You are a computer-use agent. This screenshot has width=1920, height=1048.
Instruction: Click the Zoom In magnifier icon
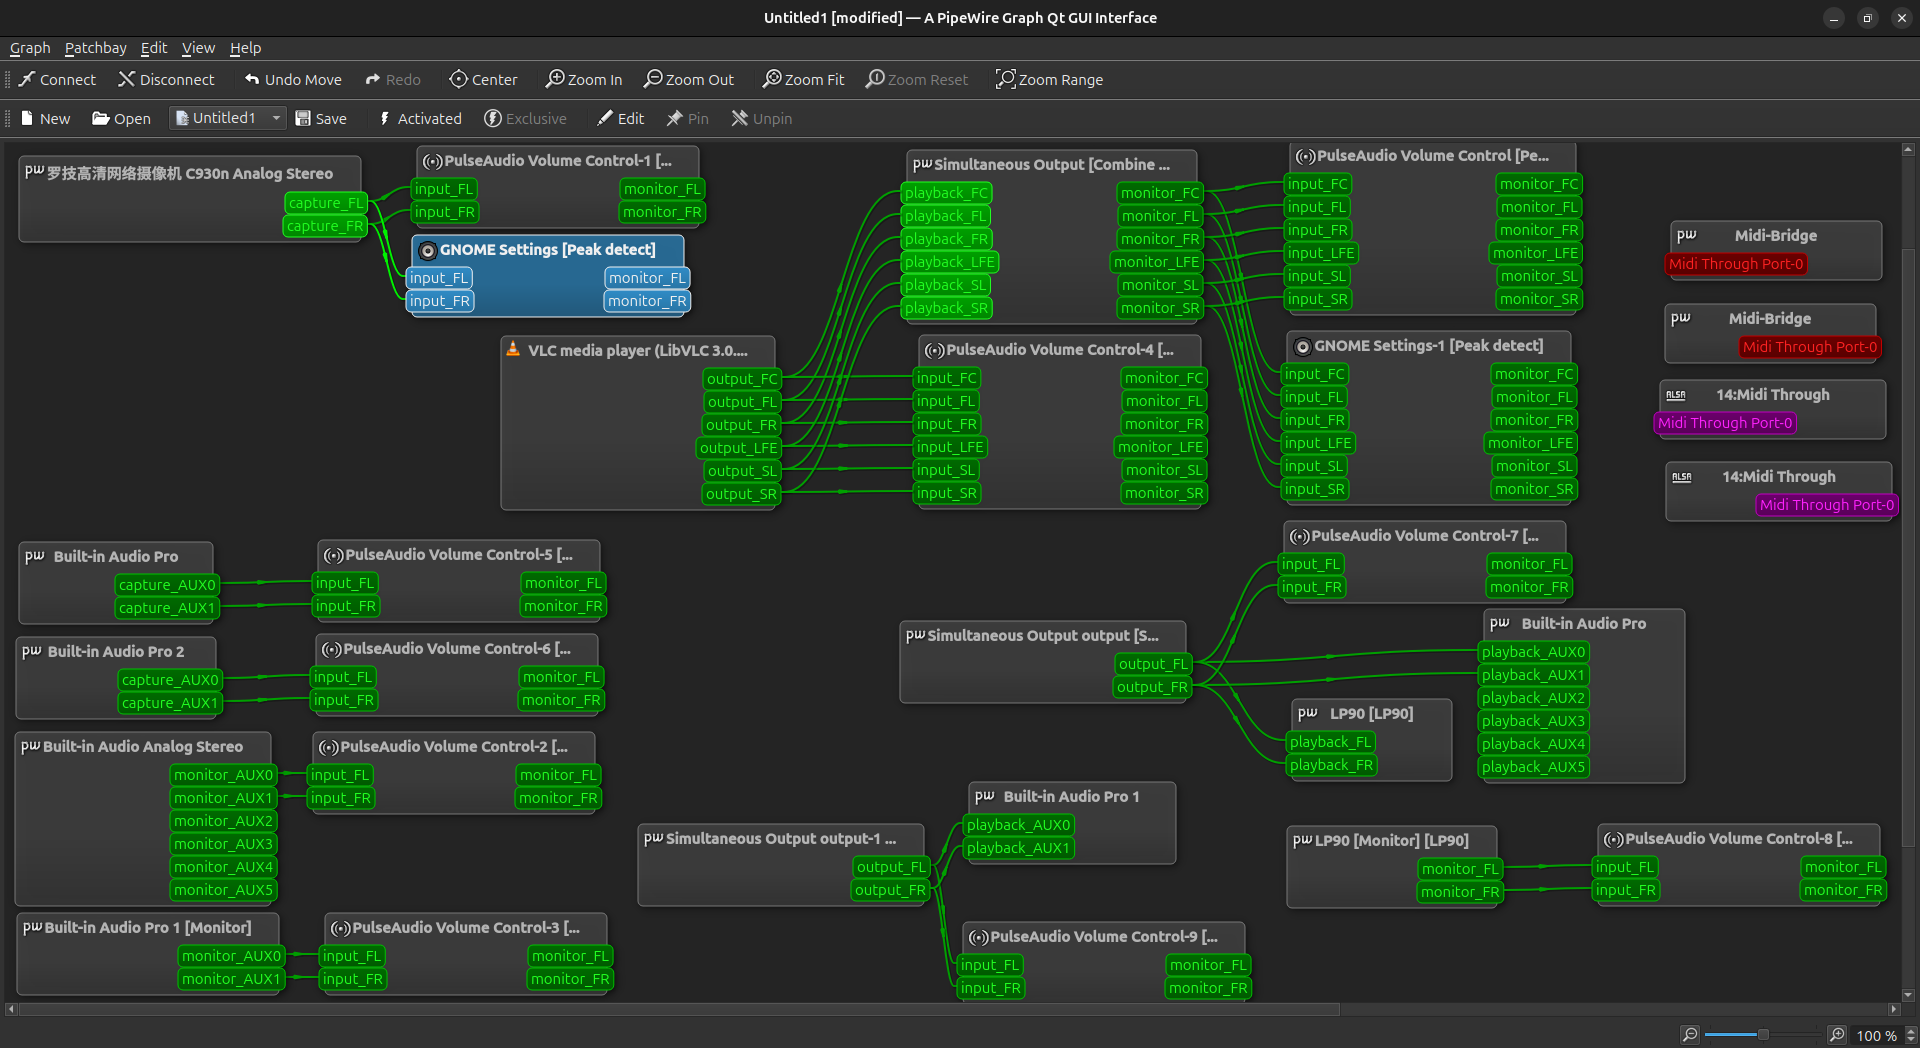click(x=554, y=79)
